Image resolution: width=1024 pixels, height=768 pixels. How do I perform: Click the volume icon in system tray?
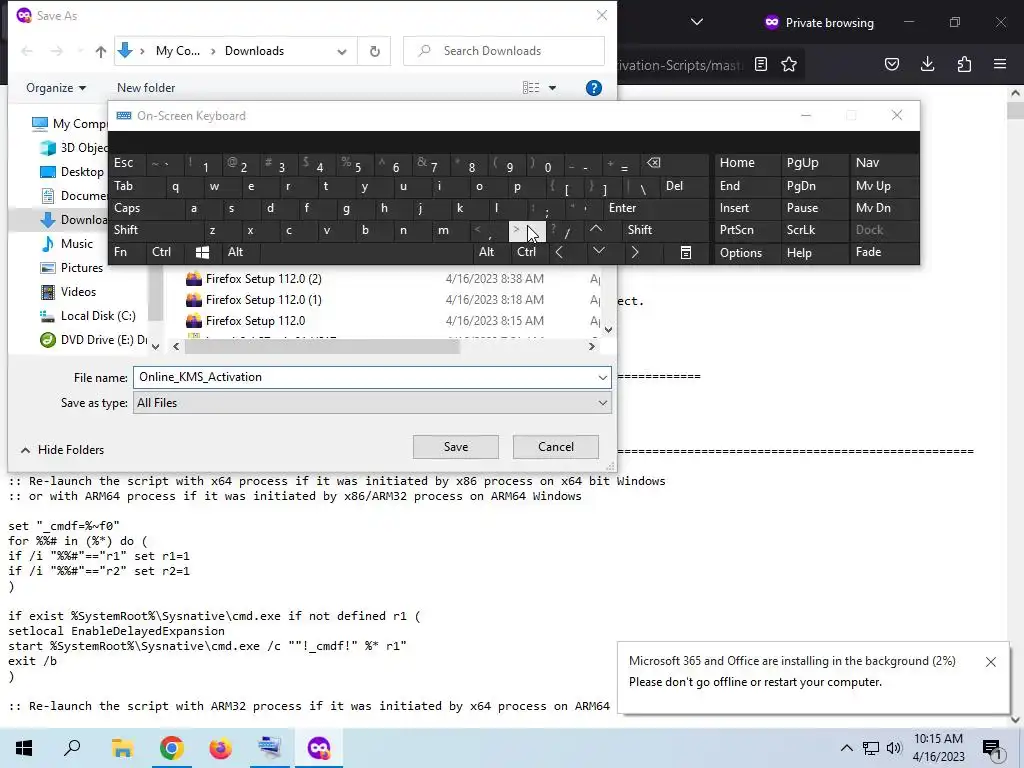[x=894, y=748]
